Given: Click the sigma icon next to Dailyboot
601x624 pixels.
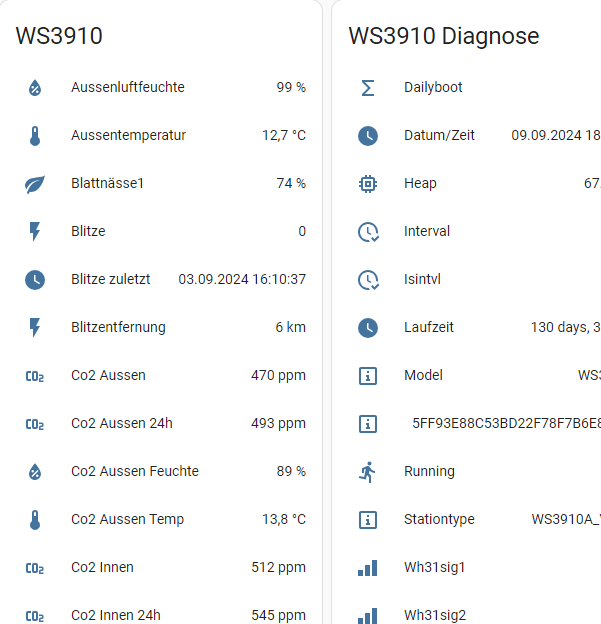Looking at the screenshot, I should point(368,88).
